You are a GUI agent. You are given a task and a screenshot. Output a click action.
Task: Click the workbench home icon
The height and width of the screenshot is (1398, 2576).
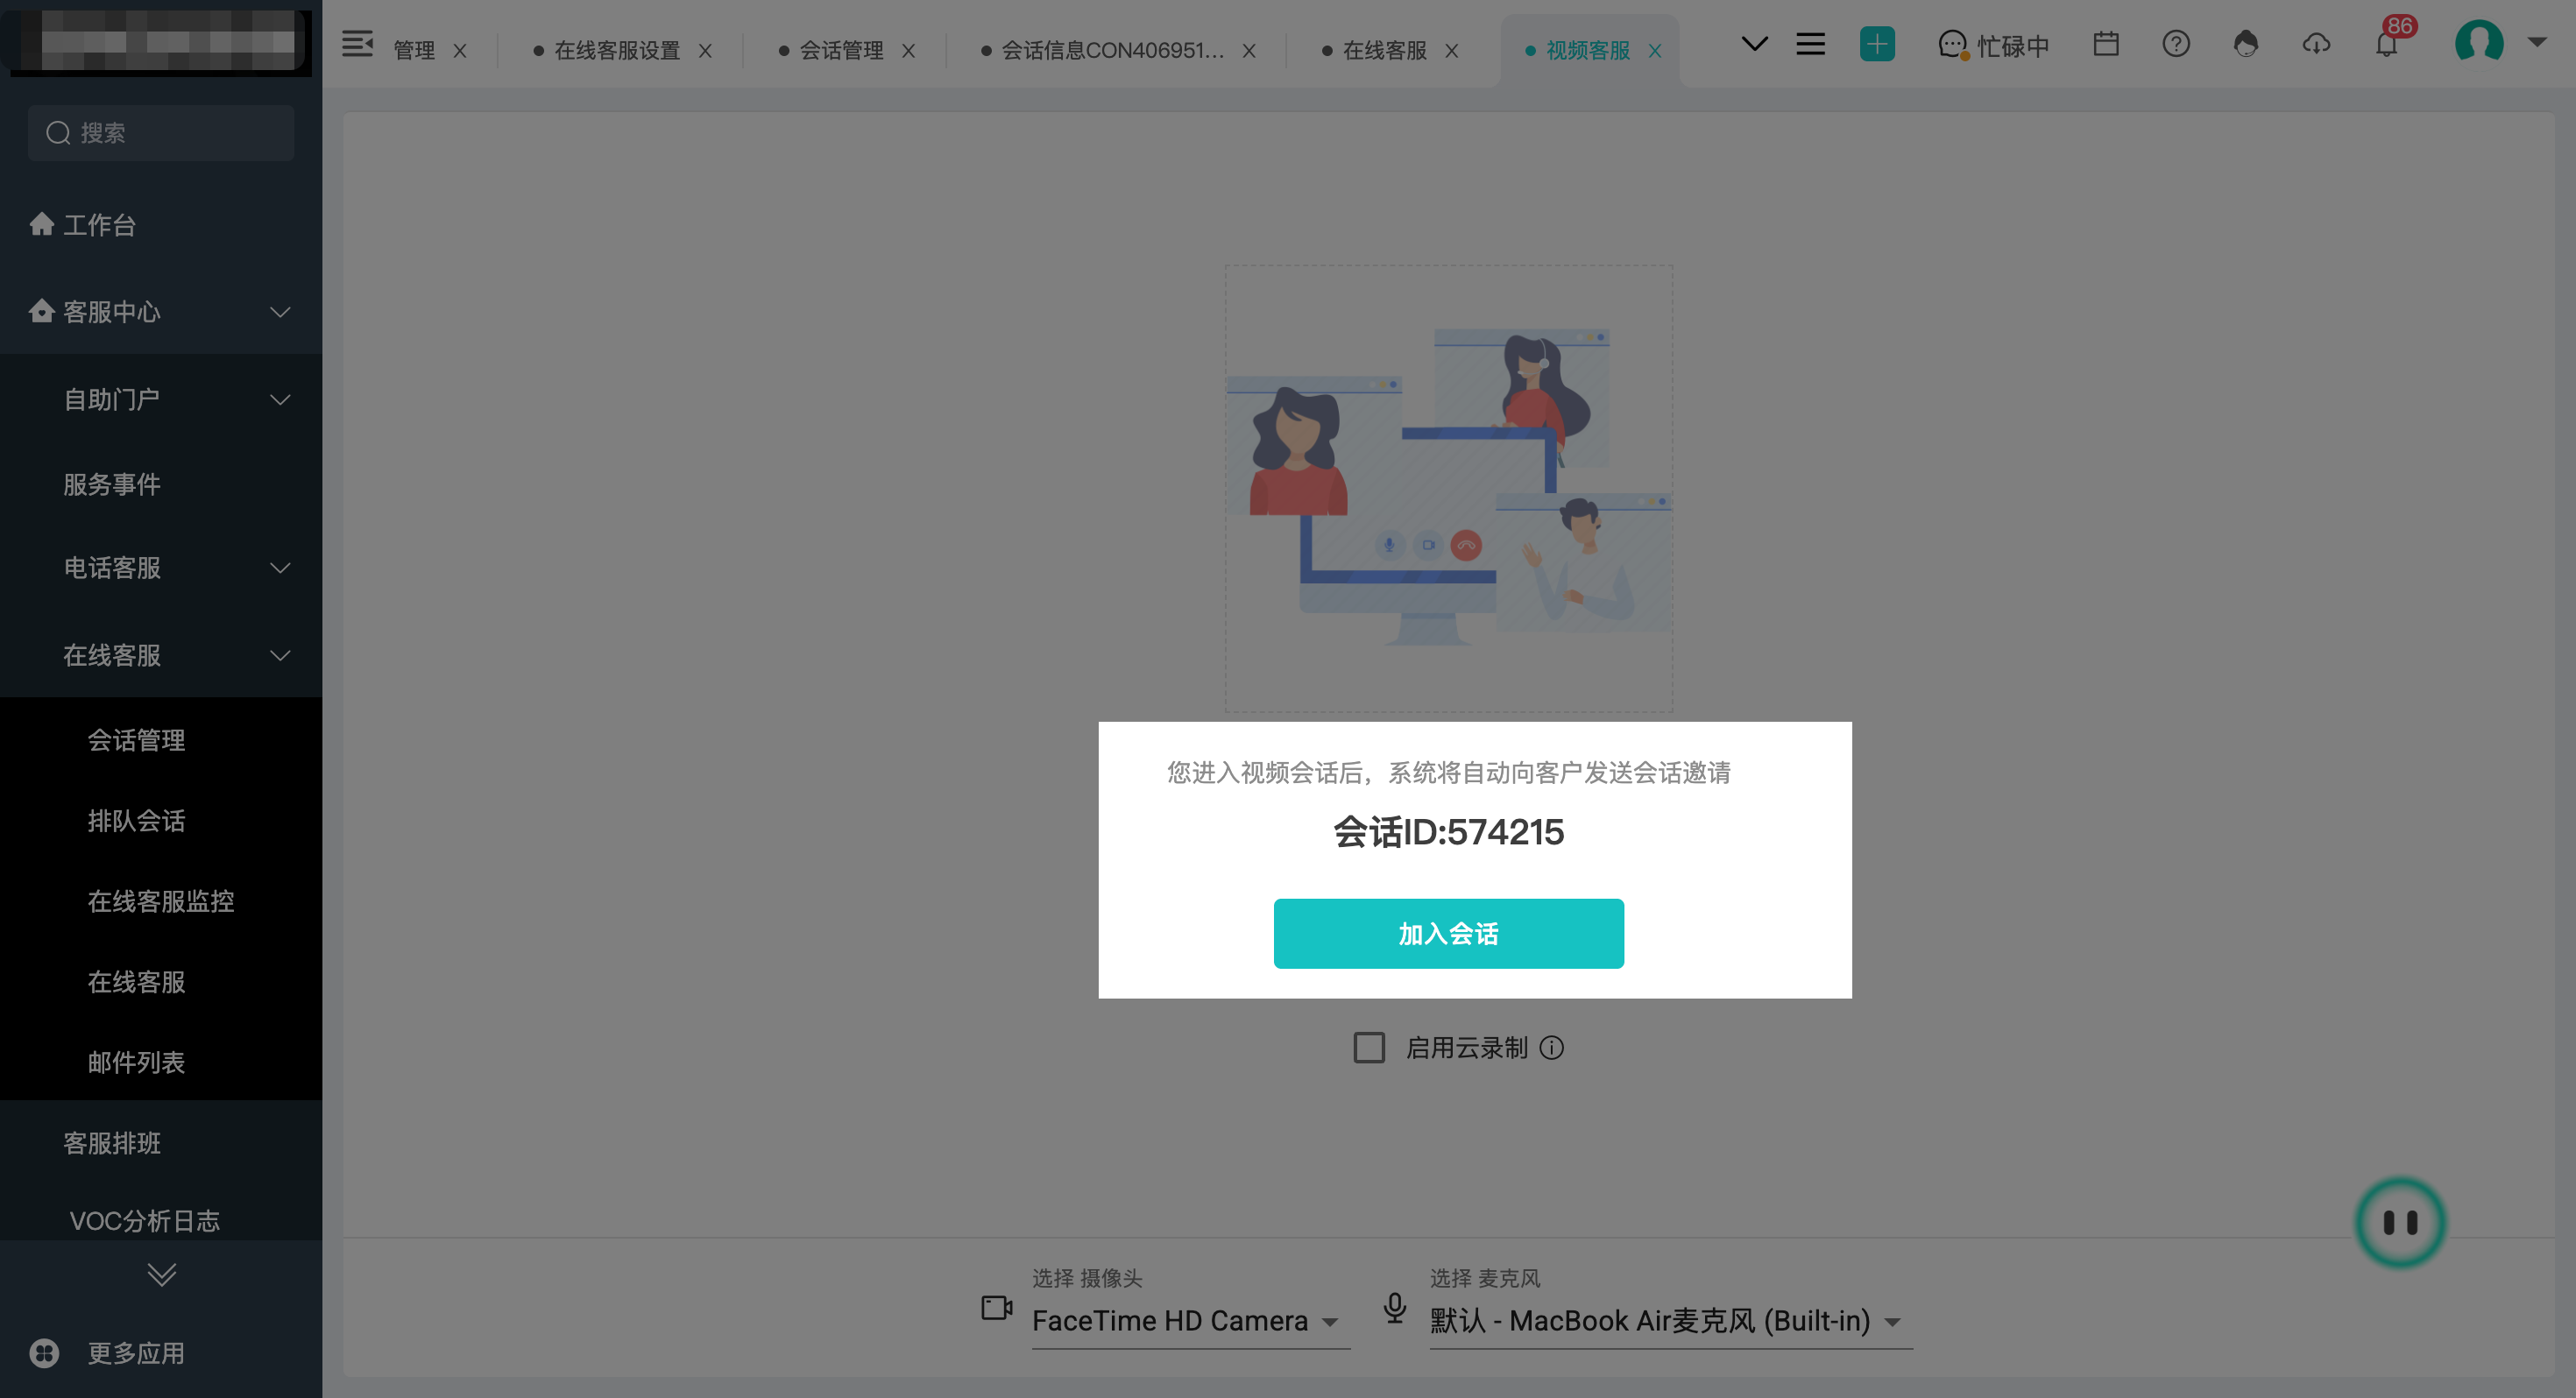pos(42,224)
